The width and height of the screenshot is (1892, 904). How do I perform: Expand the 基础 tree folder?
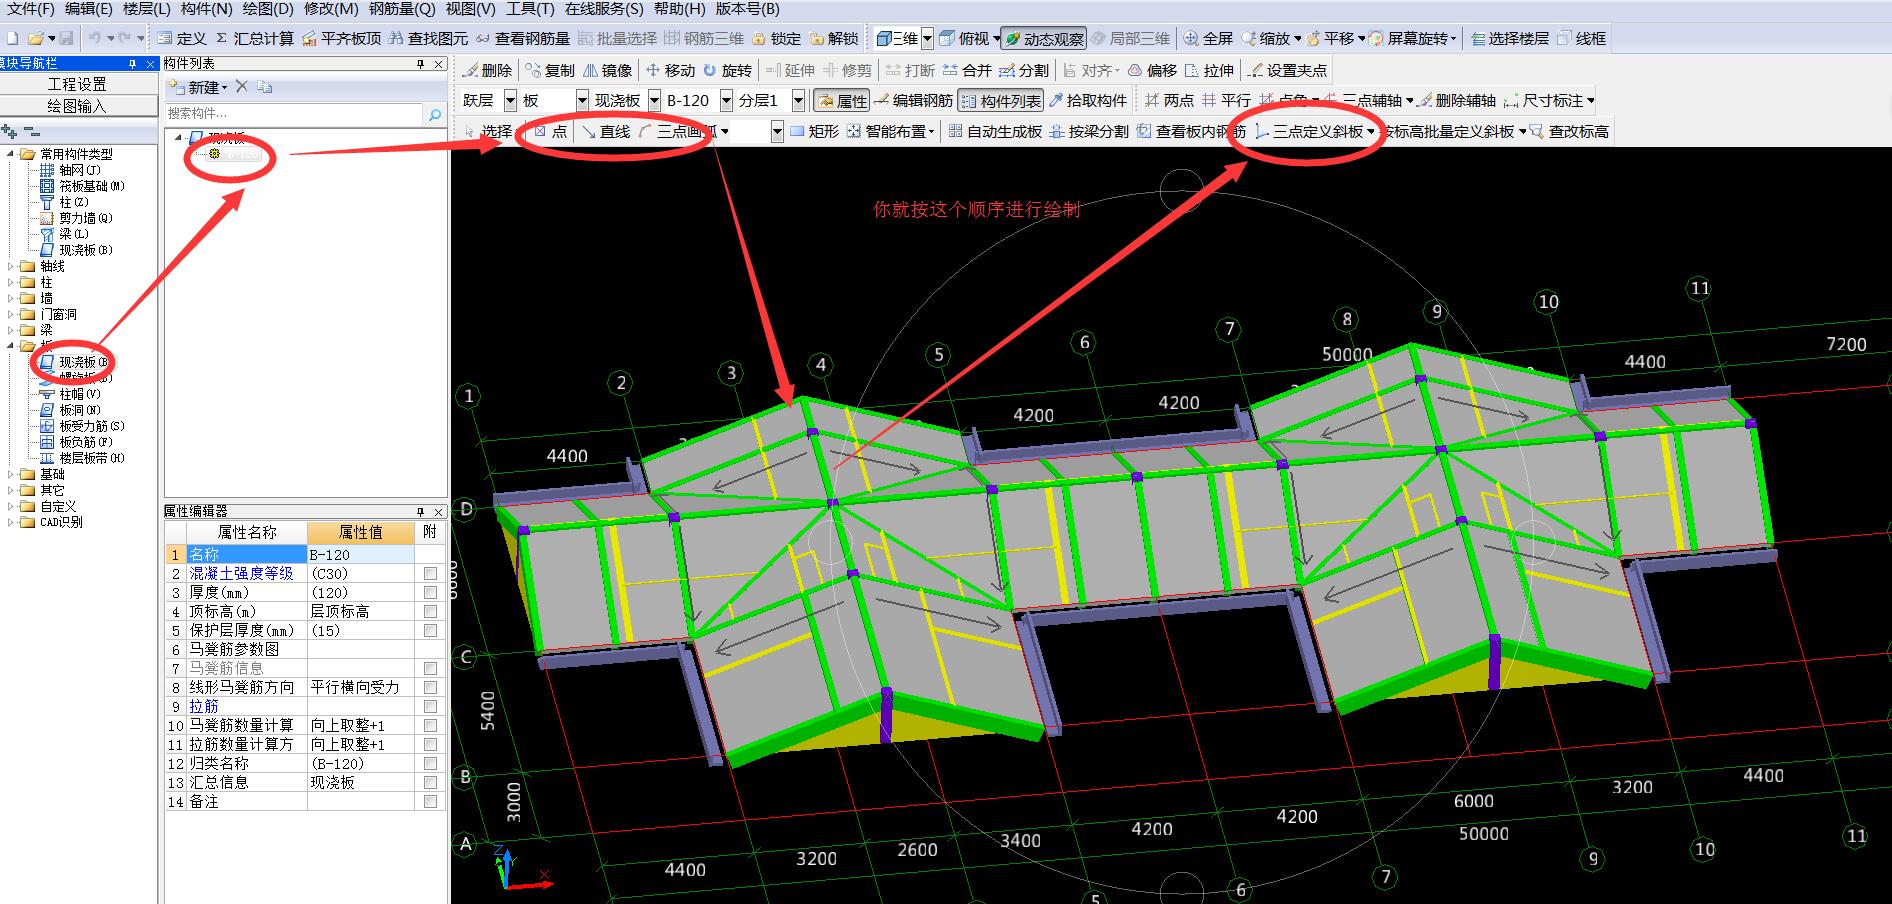pyautogui.click(x=11, y=474)
